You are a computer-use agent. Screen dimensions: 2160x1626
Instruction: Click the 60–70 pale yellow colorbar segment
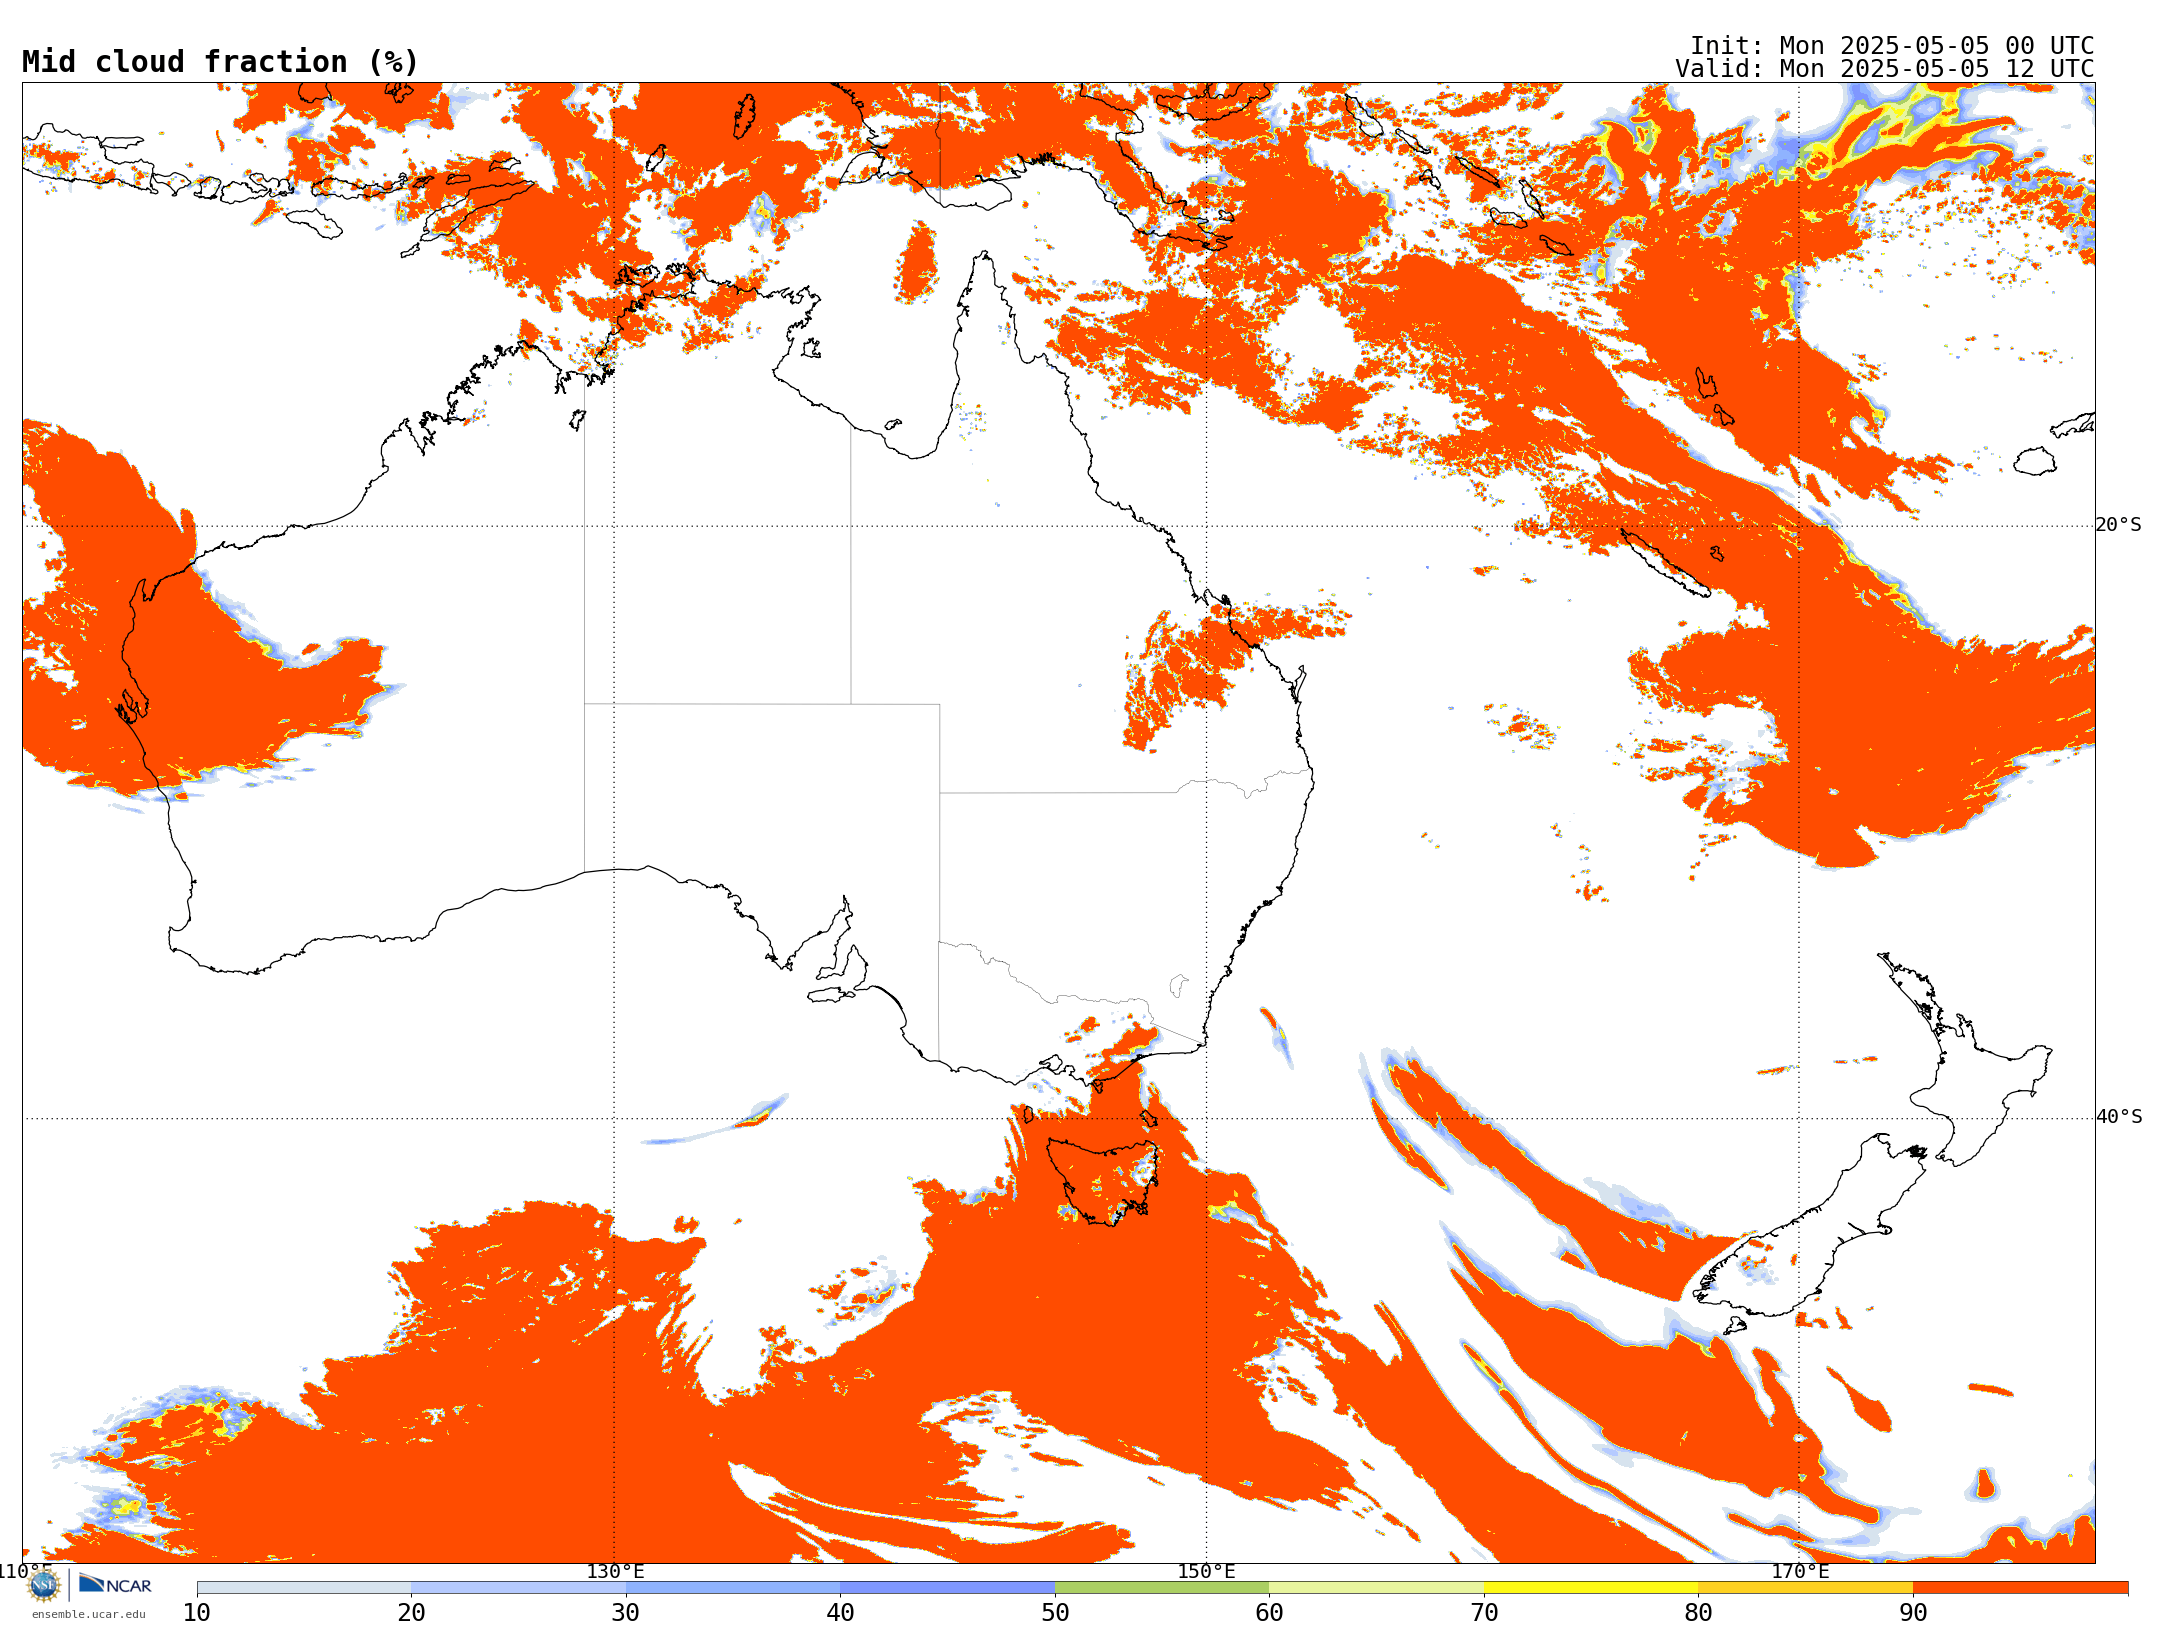coord(1376,1588)
